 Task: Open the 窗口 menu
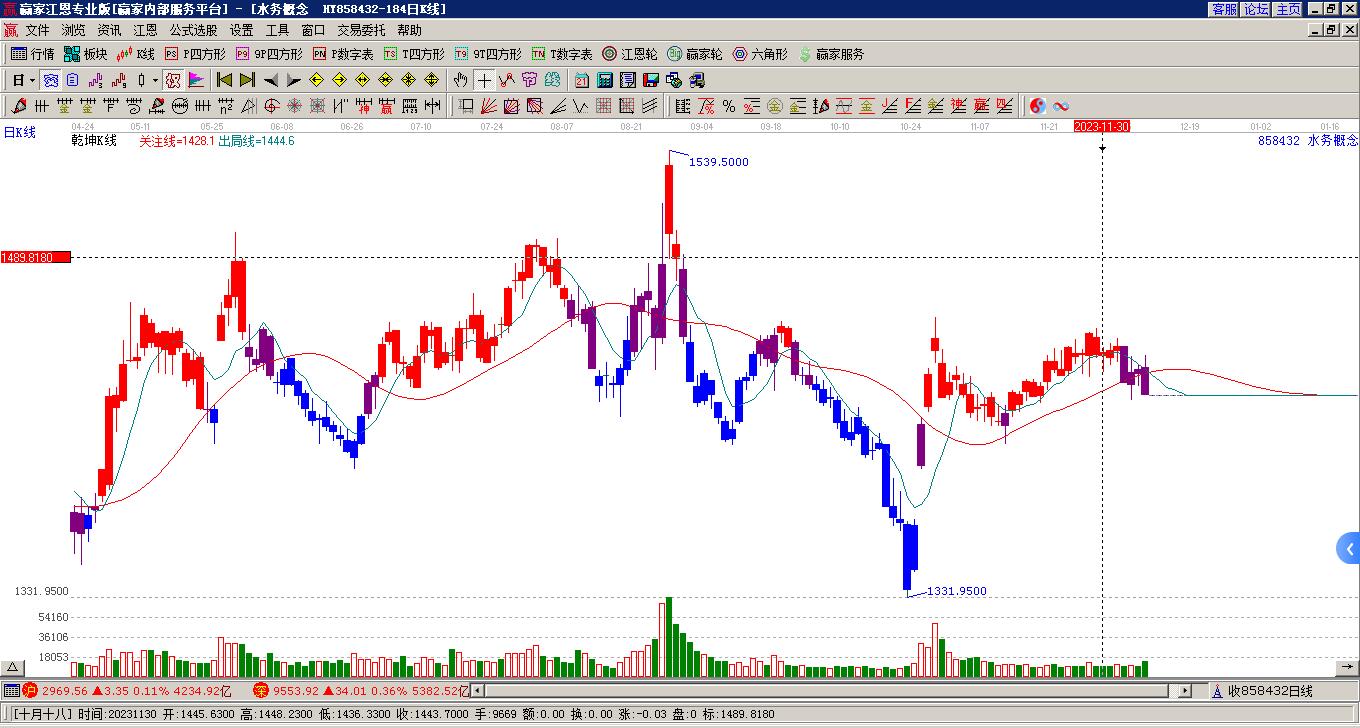[313, 31]
